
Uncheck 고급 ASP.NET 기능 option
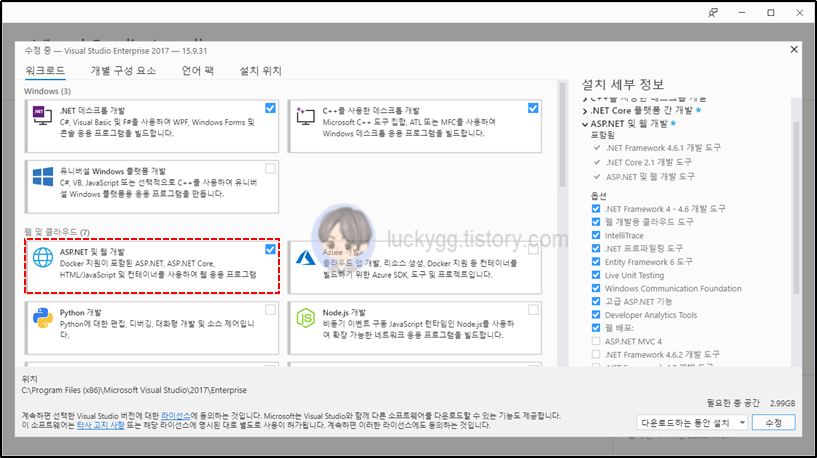596,301
